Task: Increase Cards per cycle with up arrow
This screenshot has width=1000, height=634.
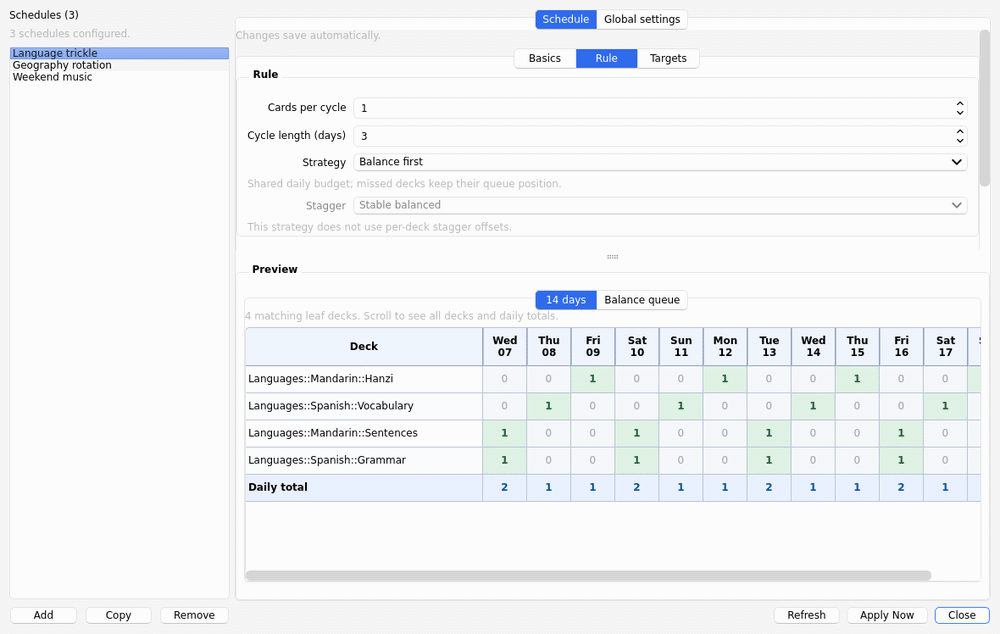Action: 960,103
